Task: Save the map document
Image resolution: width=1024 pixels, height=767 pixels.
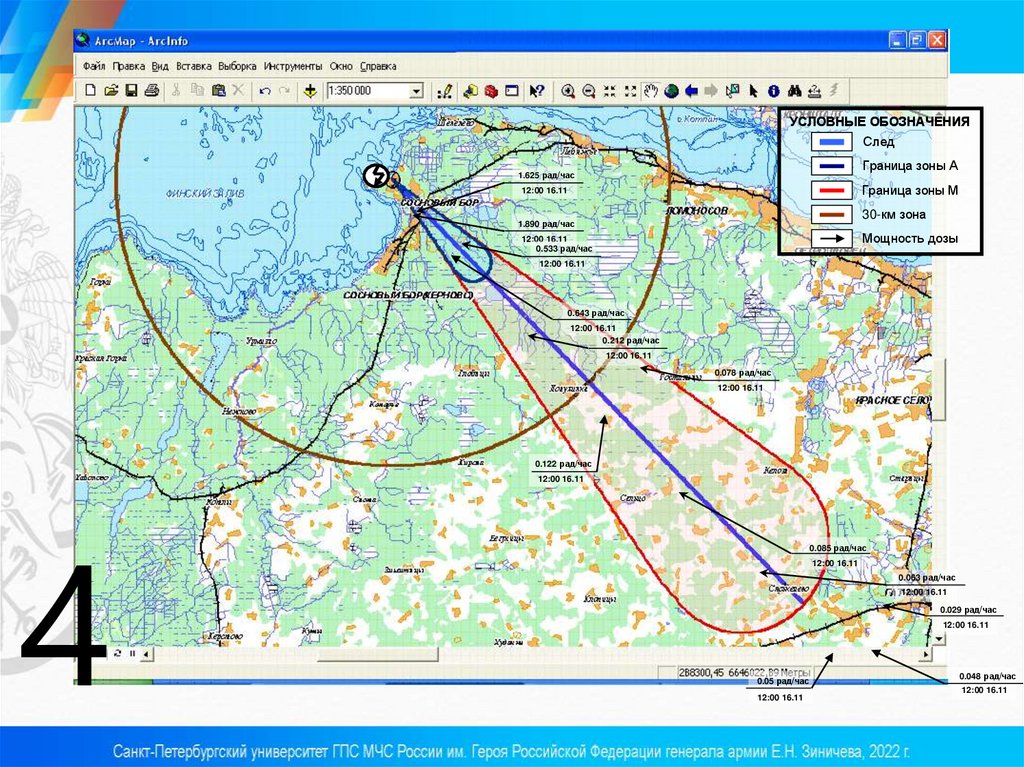Action: point(131,91)
